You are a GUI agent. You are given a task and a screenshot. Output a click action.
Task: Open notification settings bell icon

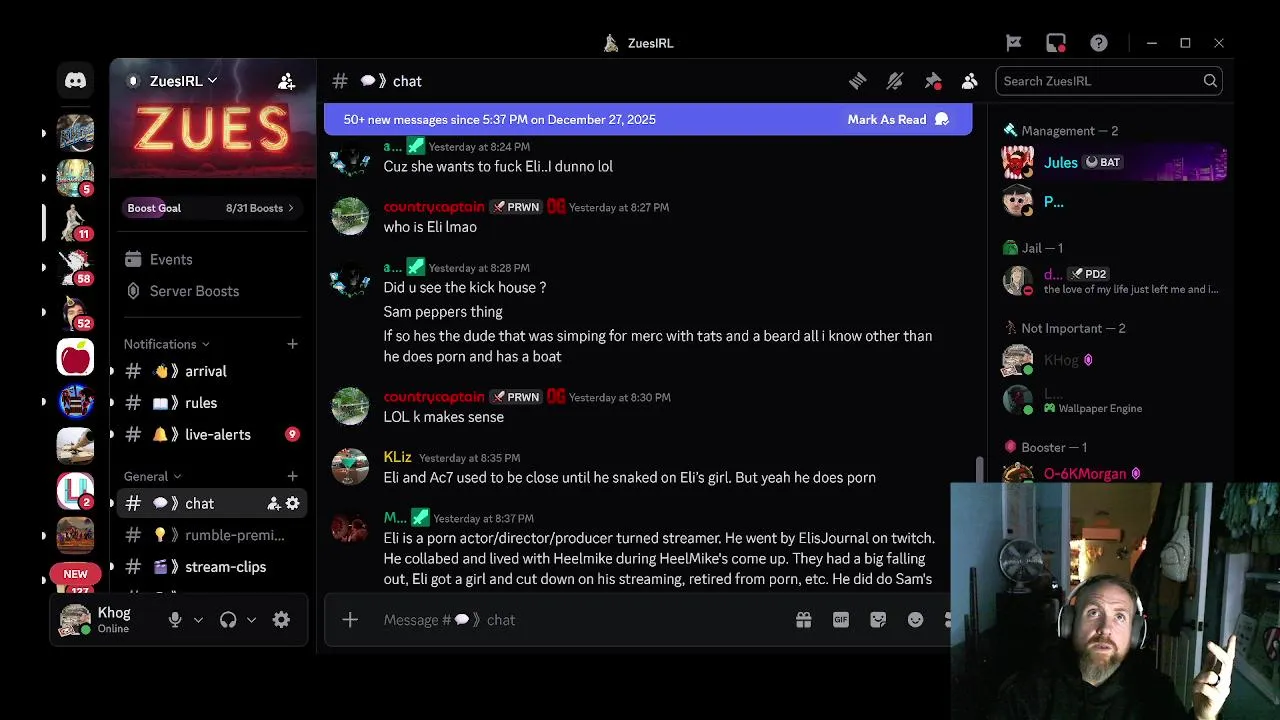[x=895, y=81]
